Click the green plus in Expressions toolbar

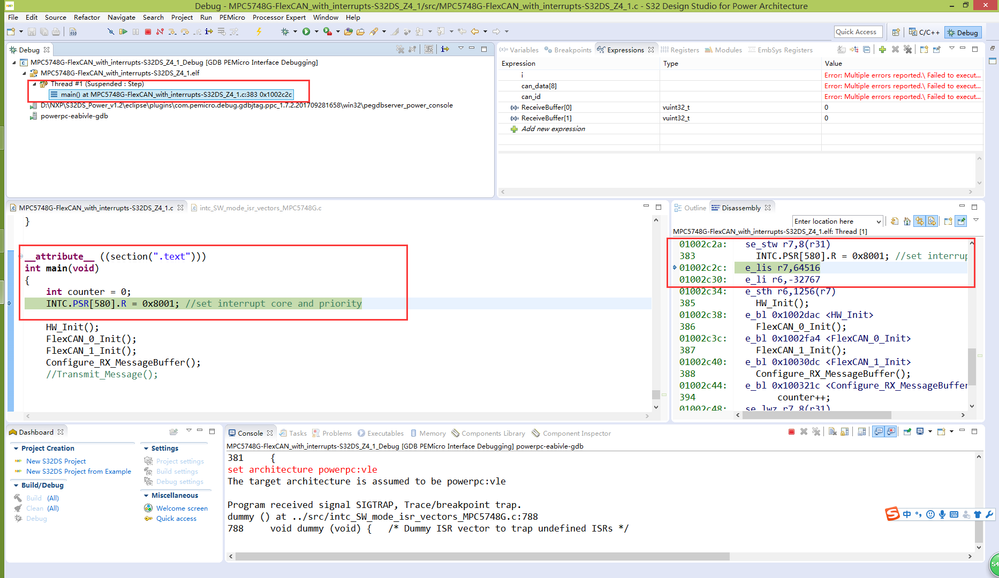click(882, 50)
